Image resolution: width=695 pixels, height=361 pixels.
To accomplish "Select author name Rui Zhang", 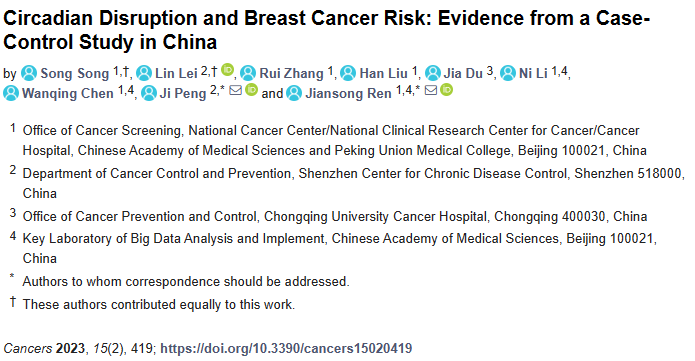I will click(x=291, y=73).
